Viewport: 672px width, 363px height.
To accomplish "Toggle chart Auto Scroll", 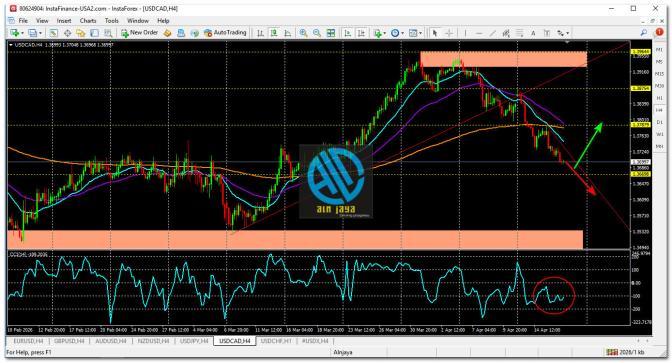I will point(348,33).
